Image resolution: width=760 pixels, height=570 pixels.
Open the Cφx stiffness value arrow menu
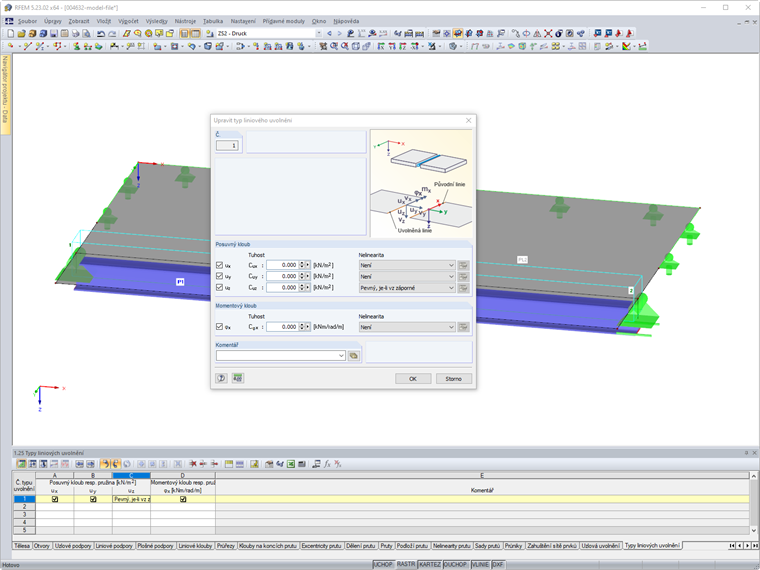308,327
